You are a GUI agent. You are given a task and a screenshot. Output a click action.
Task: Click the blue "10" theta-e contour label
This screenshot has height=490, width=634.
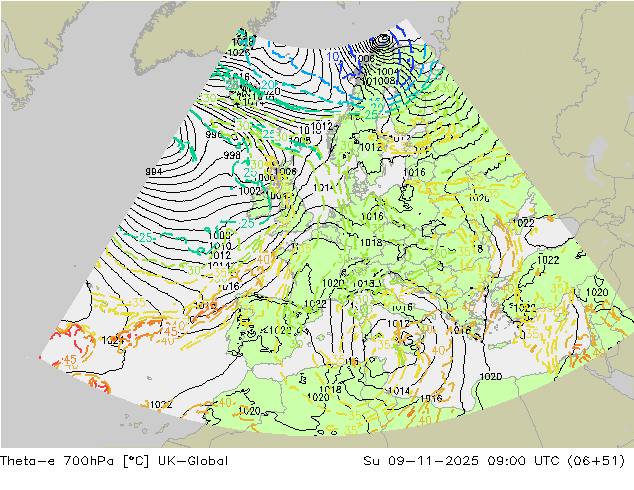coord(333,57)
